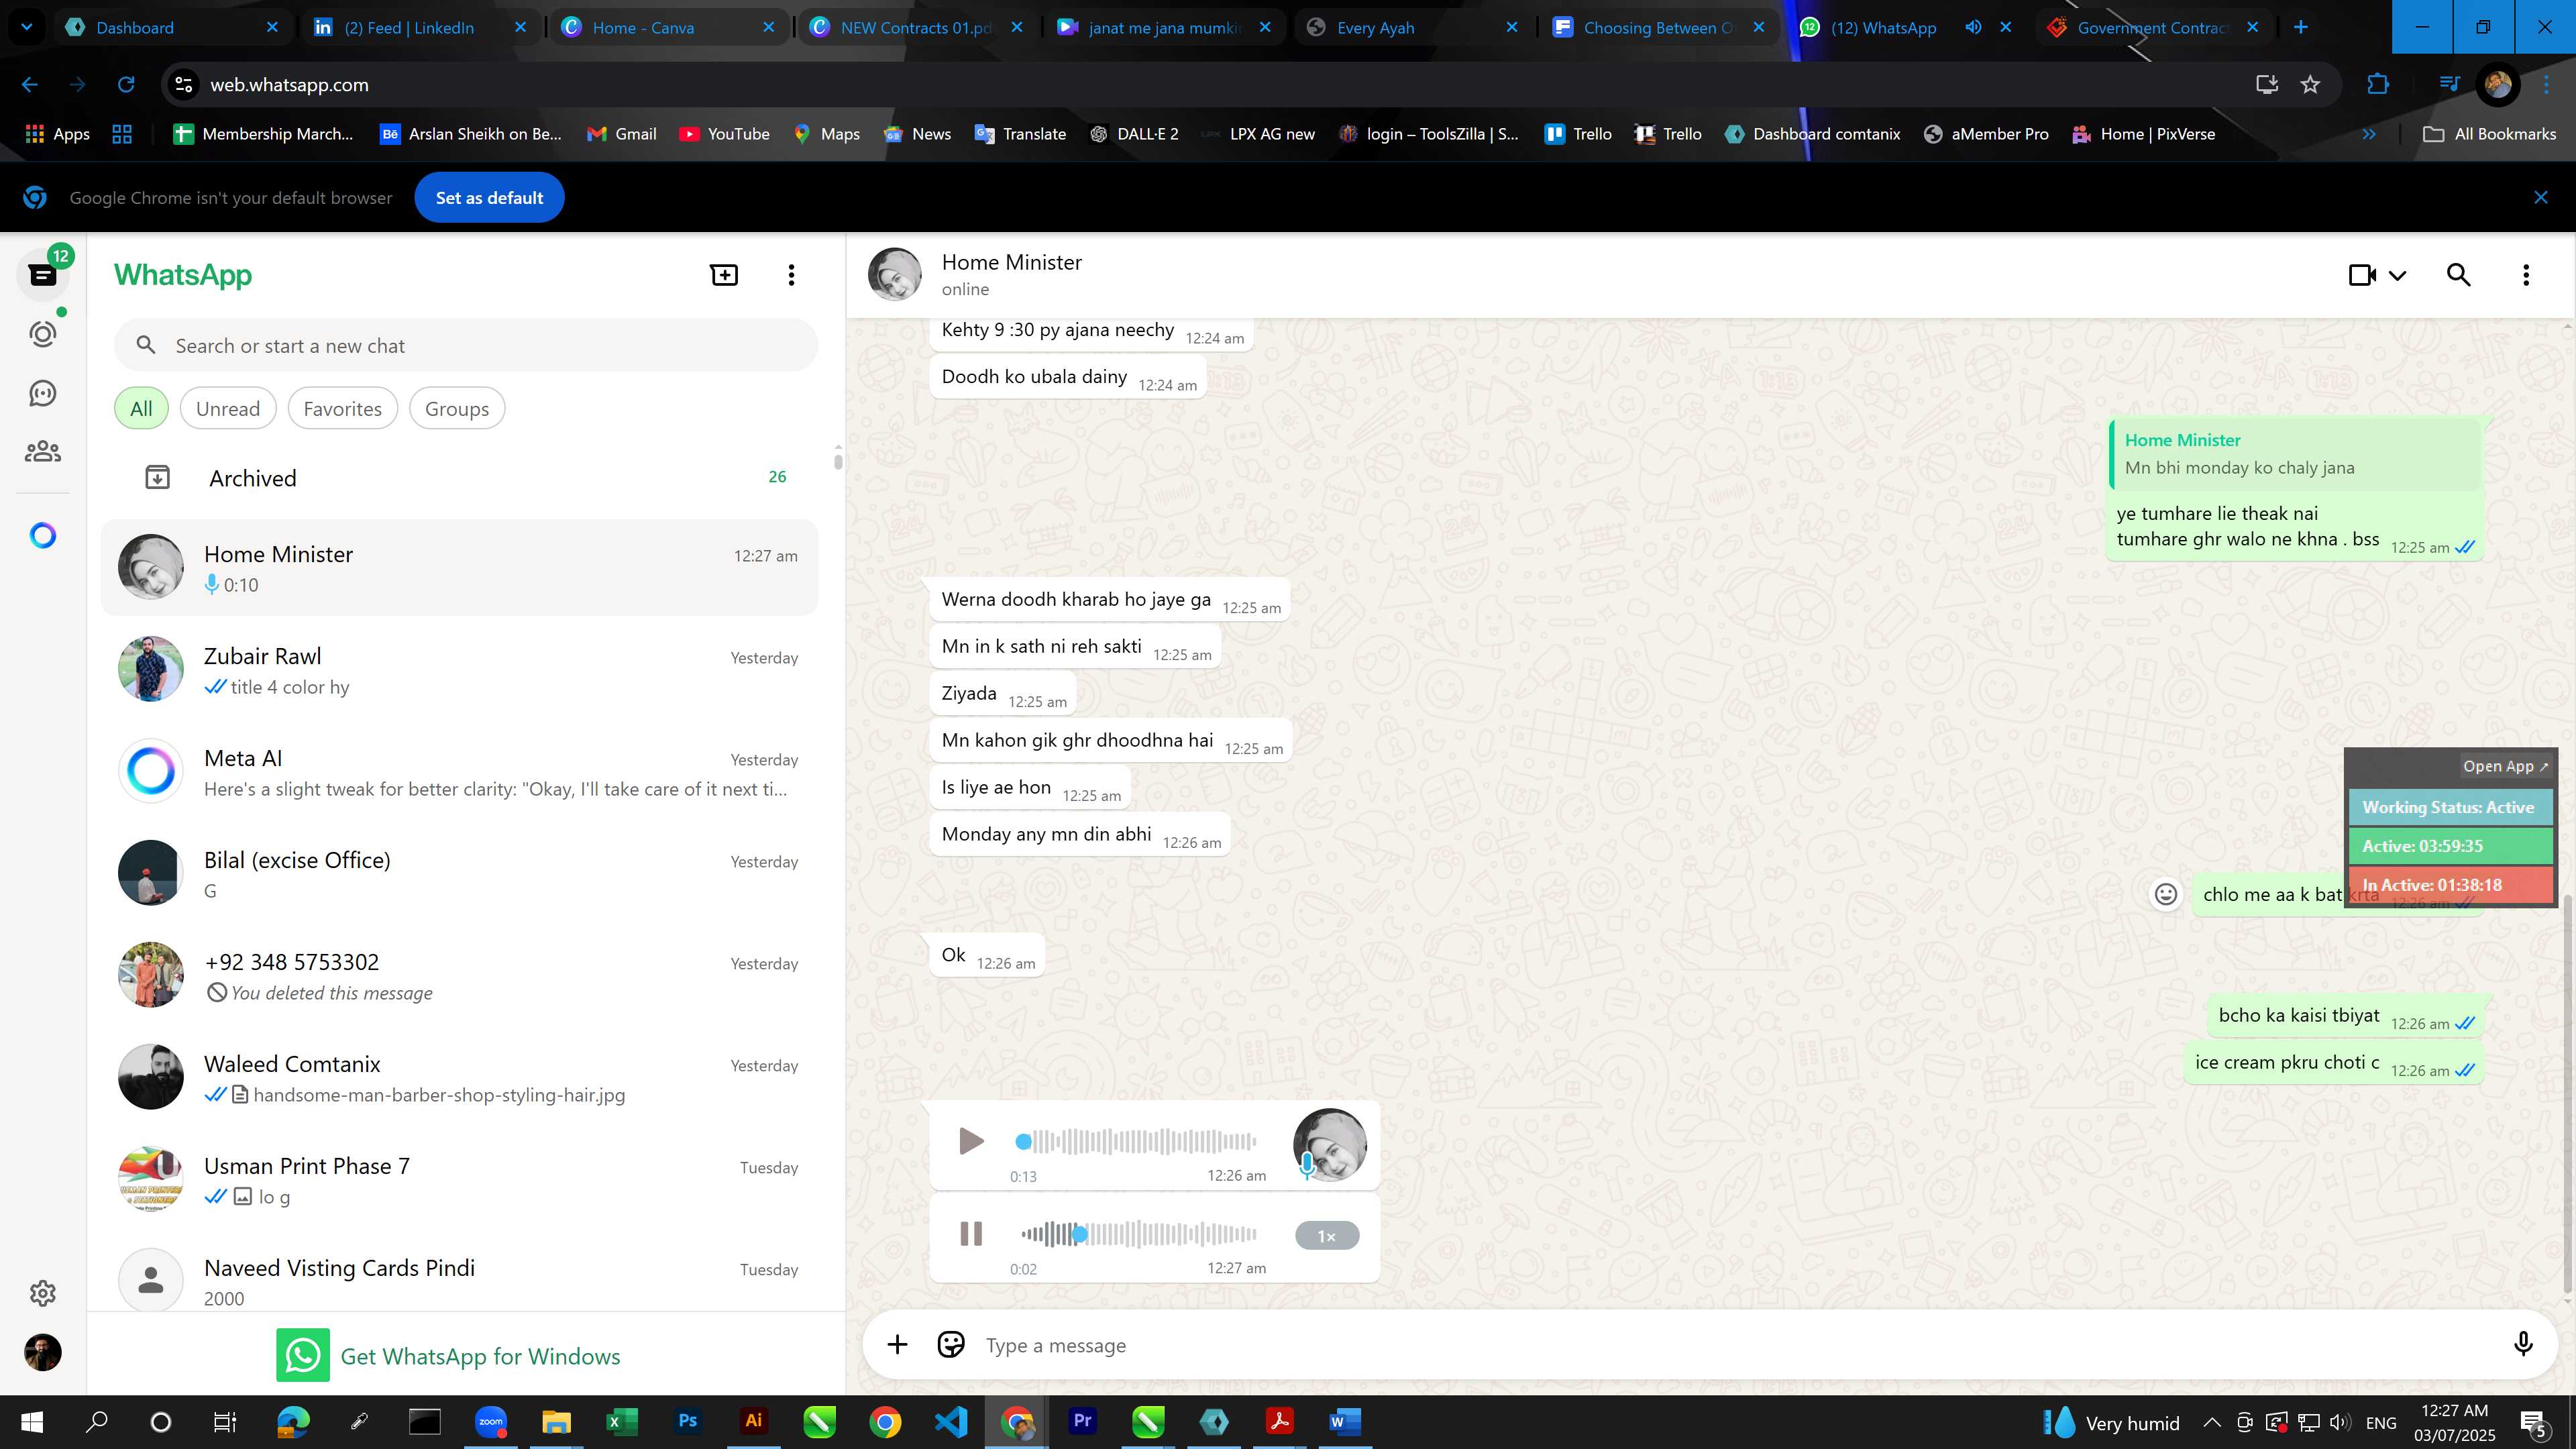The height and width of the screenshot is (1449, 2576).
Task: Open the chat list menu (three dots)
Action: click(791, 275)
